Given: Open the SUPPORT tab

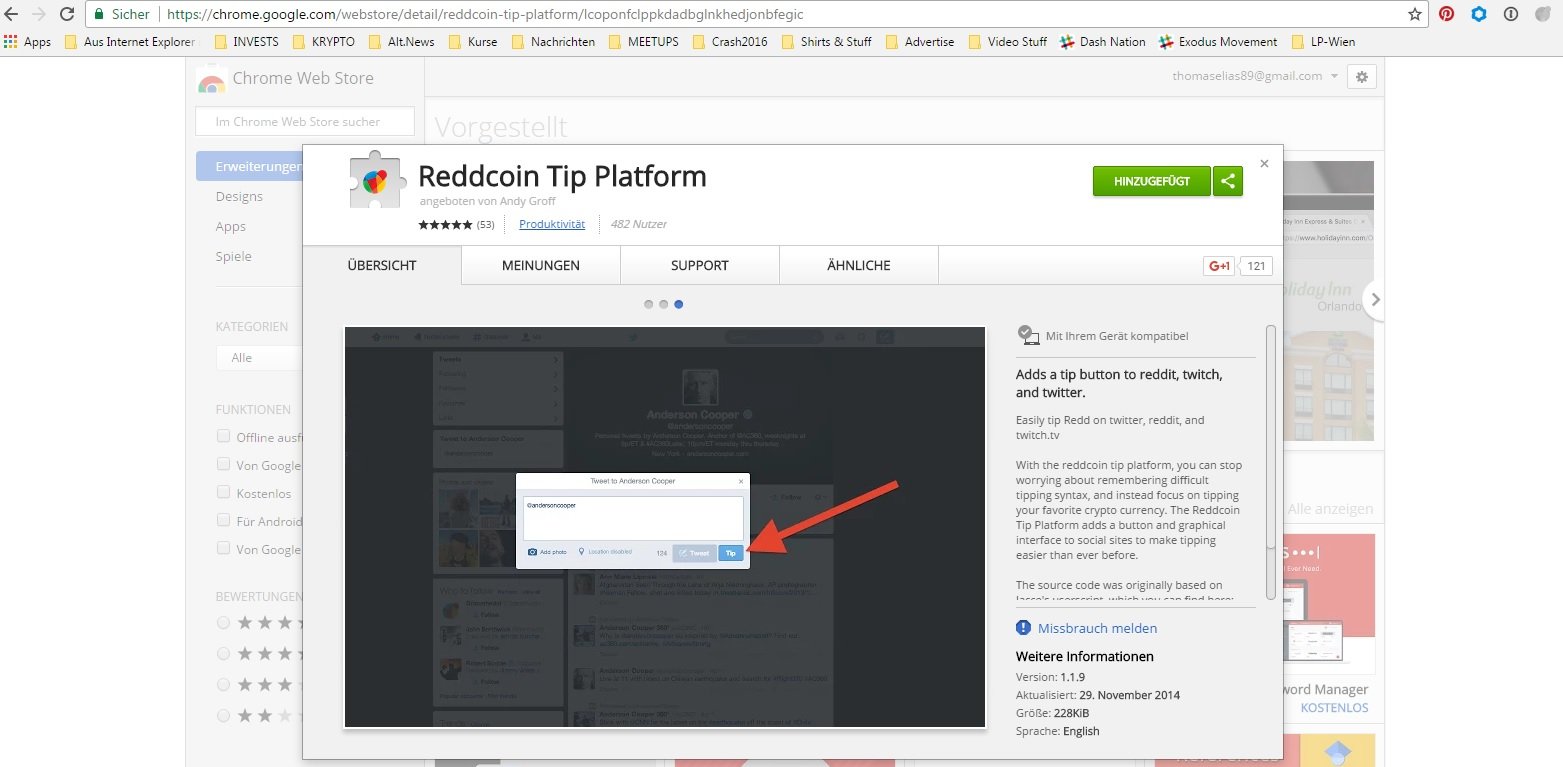Looking at the screenshot, I should point(700,266).
